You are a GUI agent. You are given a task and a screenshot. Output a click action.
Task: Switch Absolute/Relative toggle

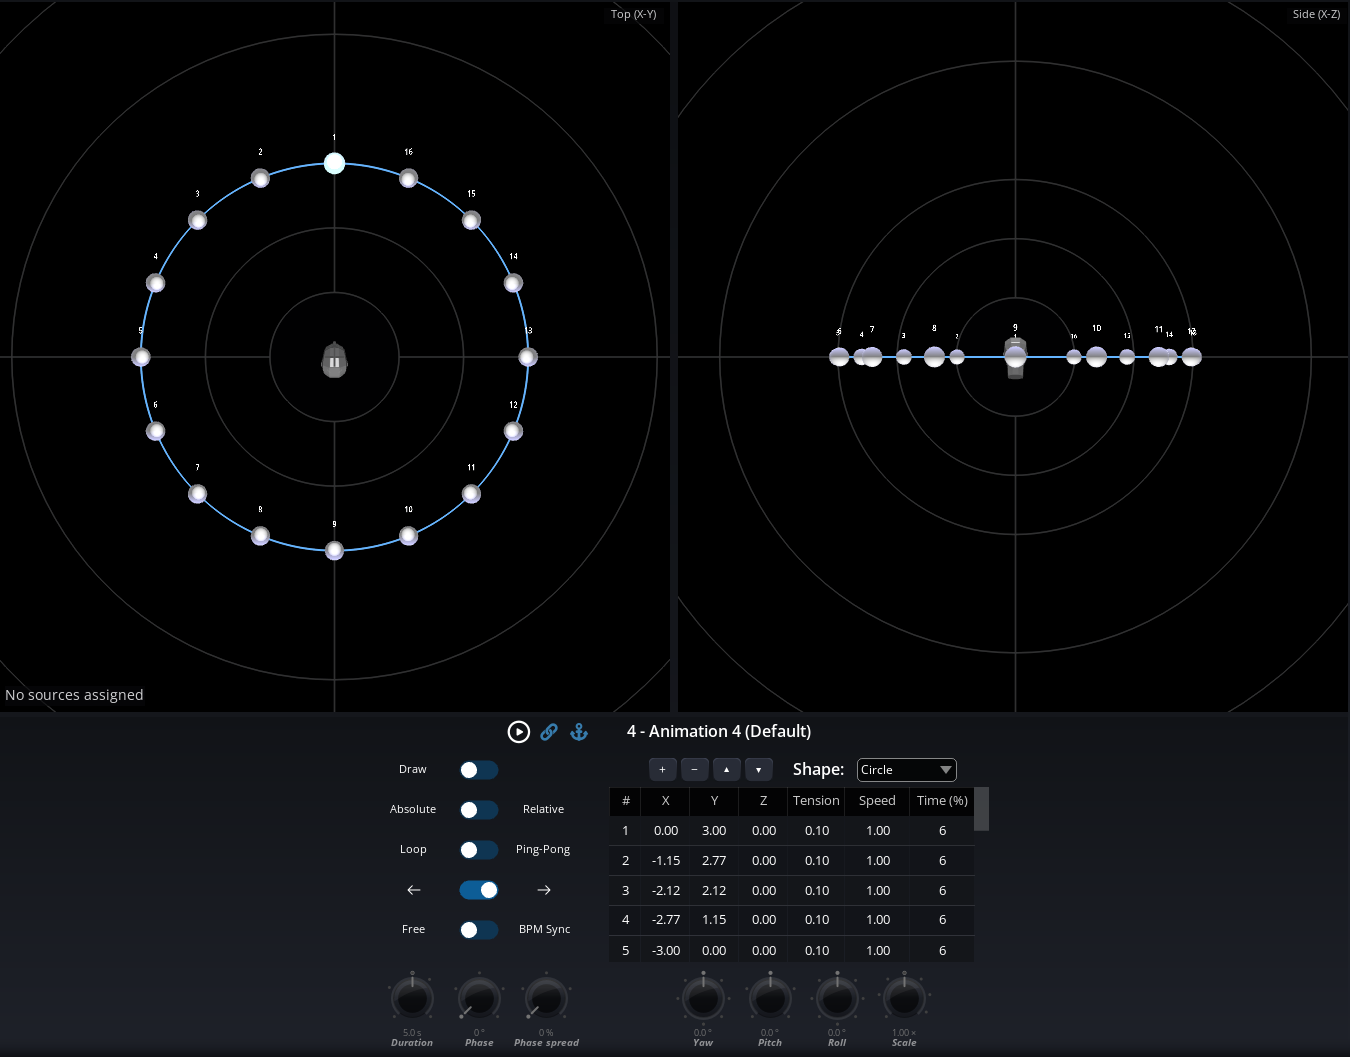click(x=478, y=810)
